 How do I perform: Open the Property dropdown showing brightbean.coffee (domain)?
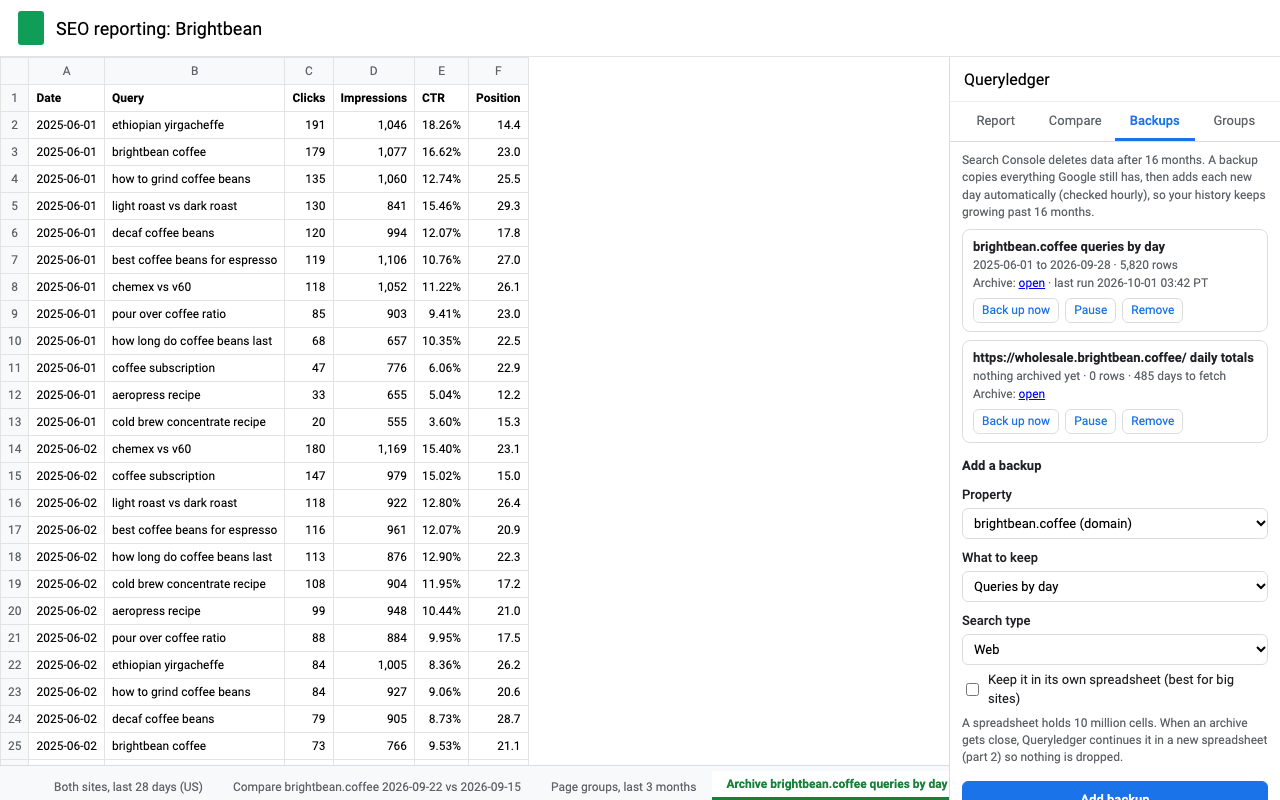(1114, 523)
